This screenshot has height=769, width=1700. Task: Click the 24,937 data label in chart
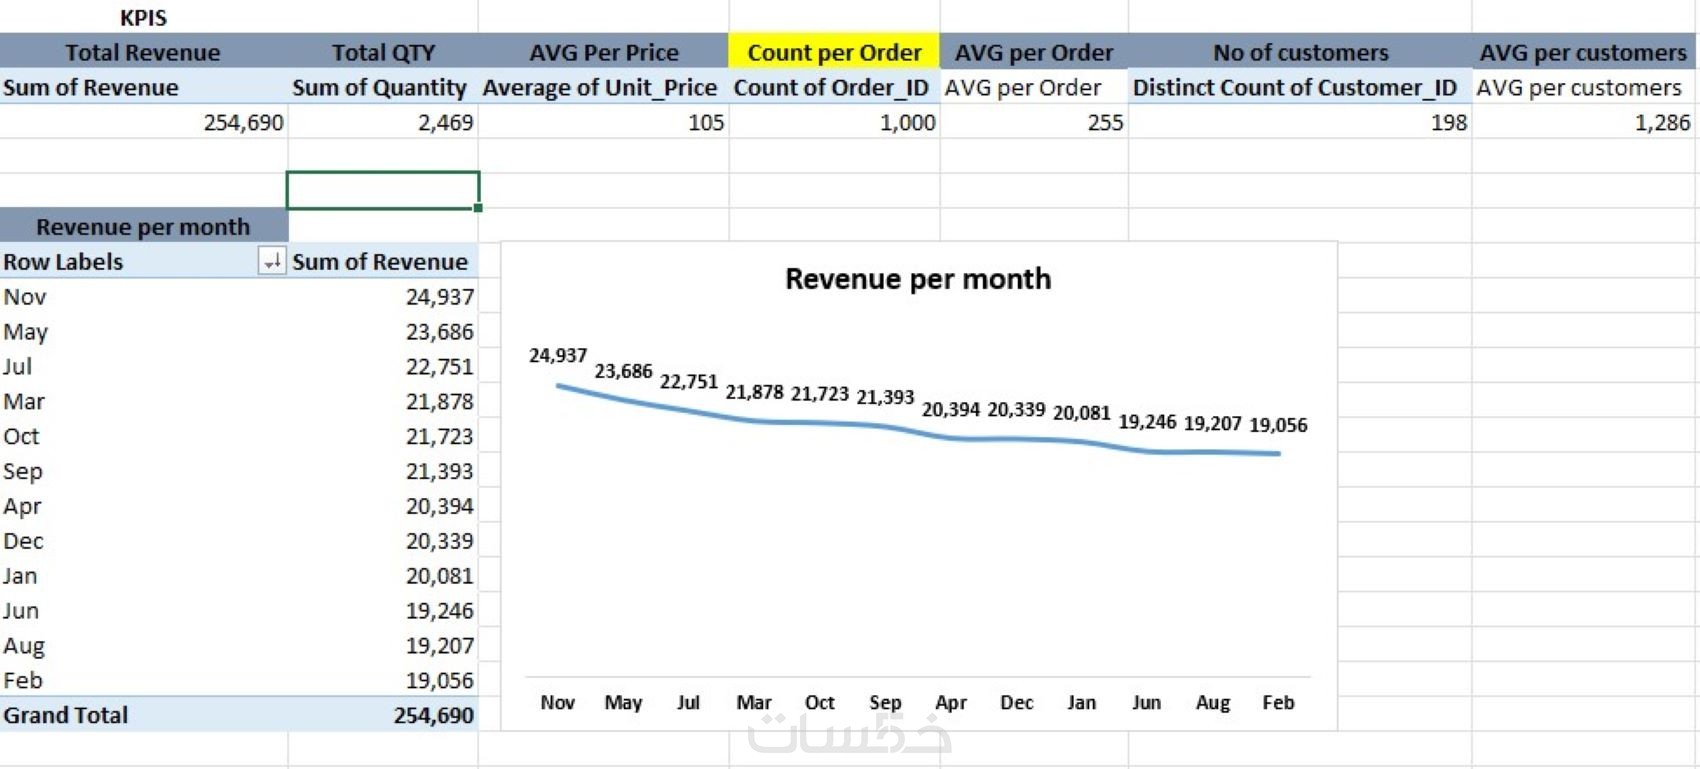click(558, 356)
